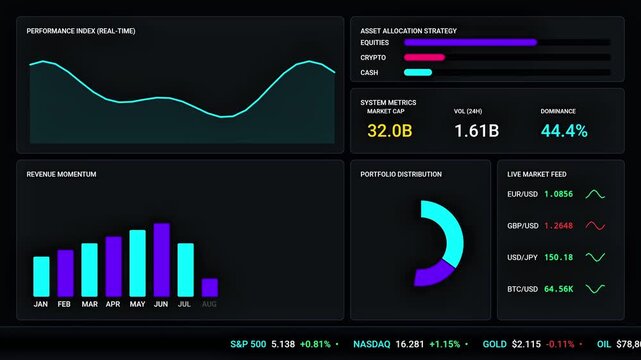Select the Equities purple allocation bar
Image resolution: width=641 pixels, height=360 pixels.
pyautogui.click(x=471, y=42)
